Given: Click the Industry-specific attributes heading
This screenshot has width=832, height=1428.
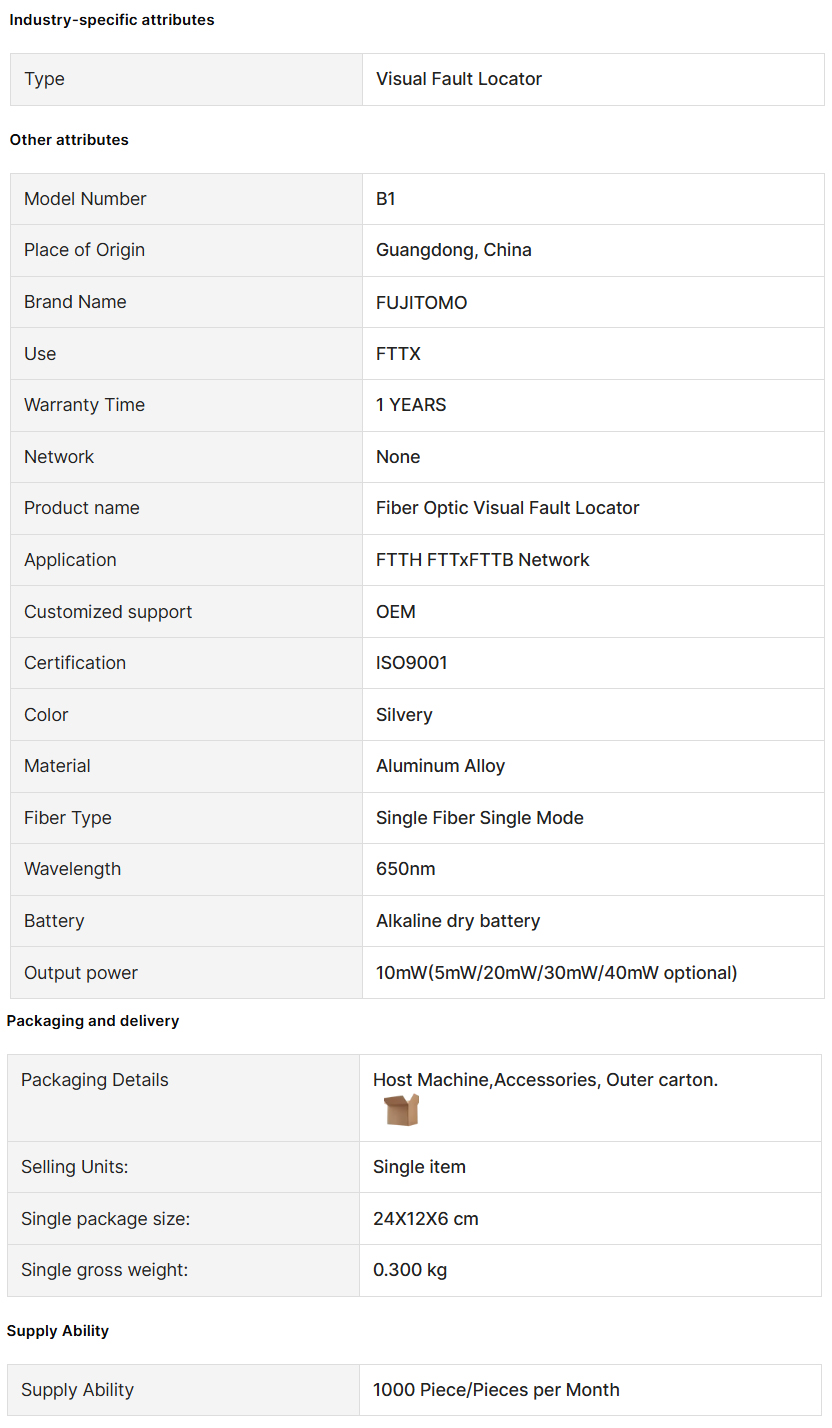Looking at the screenshot, I should tap(112, 20).
